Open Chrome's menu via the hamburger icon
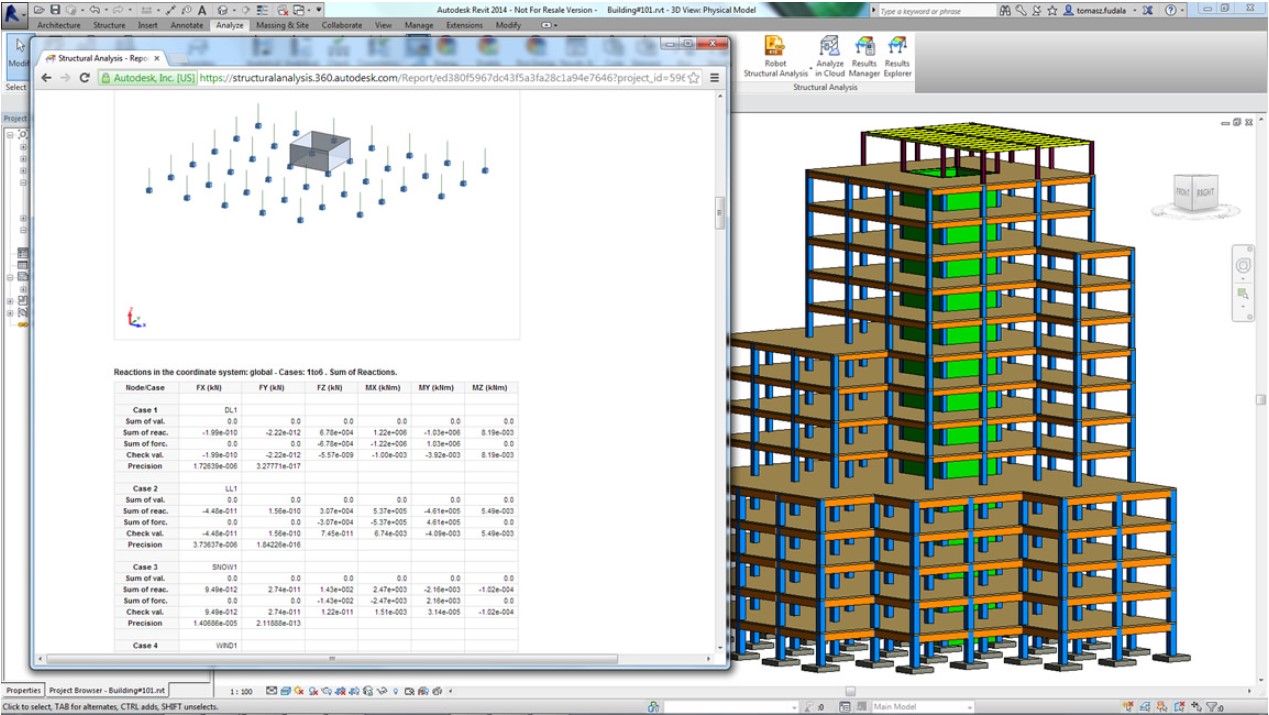 [713, 77]
